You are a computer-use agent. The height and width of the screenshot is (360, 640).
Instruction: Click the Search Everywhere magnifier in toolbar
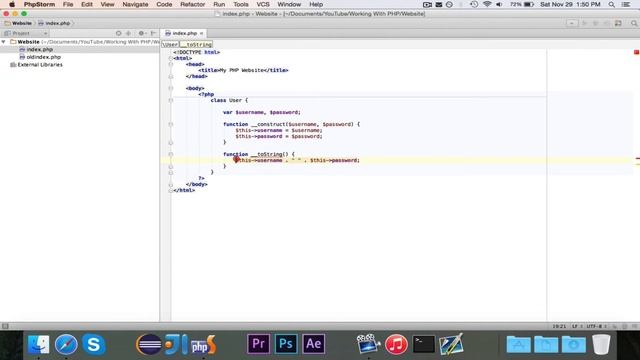point(634,23)
